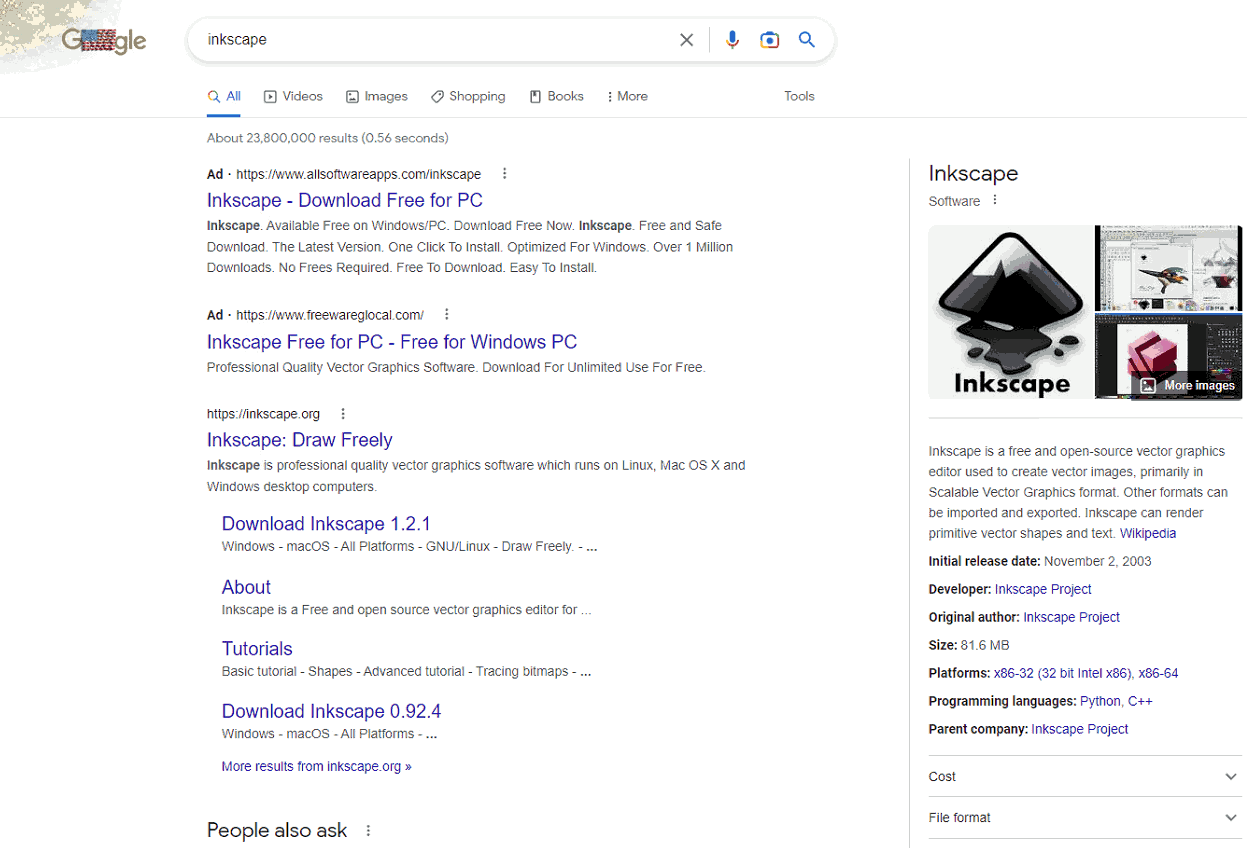Switch to the Images tab
The width and height of the screenshot is (1247, 848).
377,96
